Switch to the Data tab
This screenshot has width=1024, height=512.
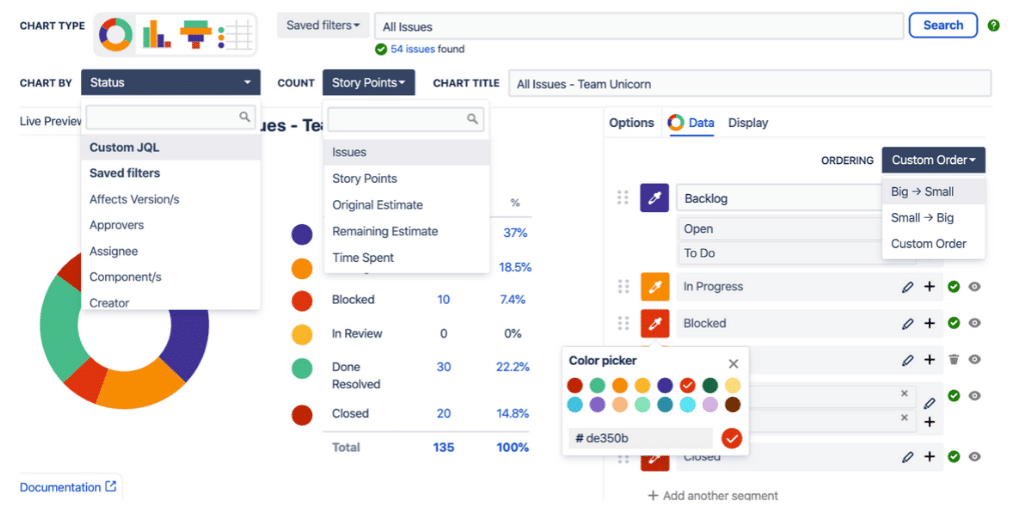tap(691, 123)
